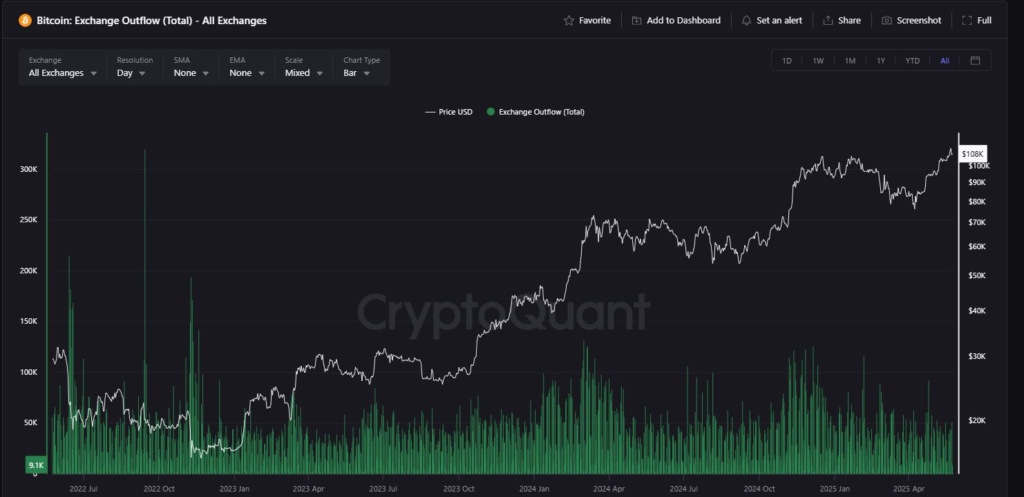This screenshot has height=497, width=1024.
Task: Select the 1D time range
Action: 787,61
